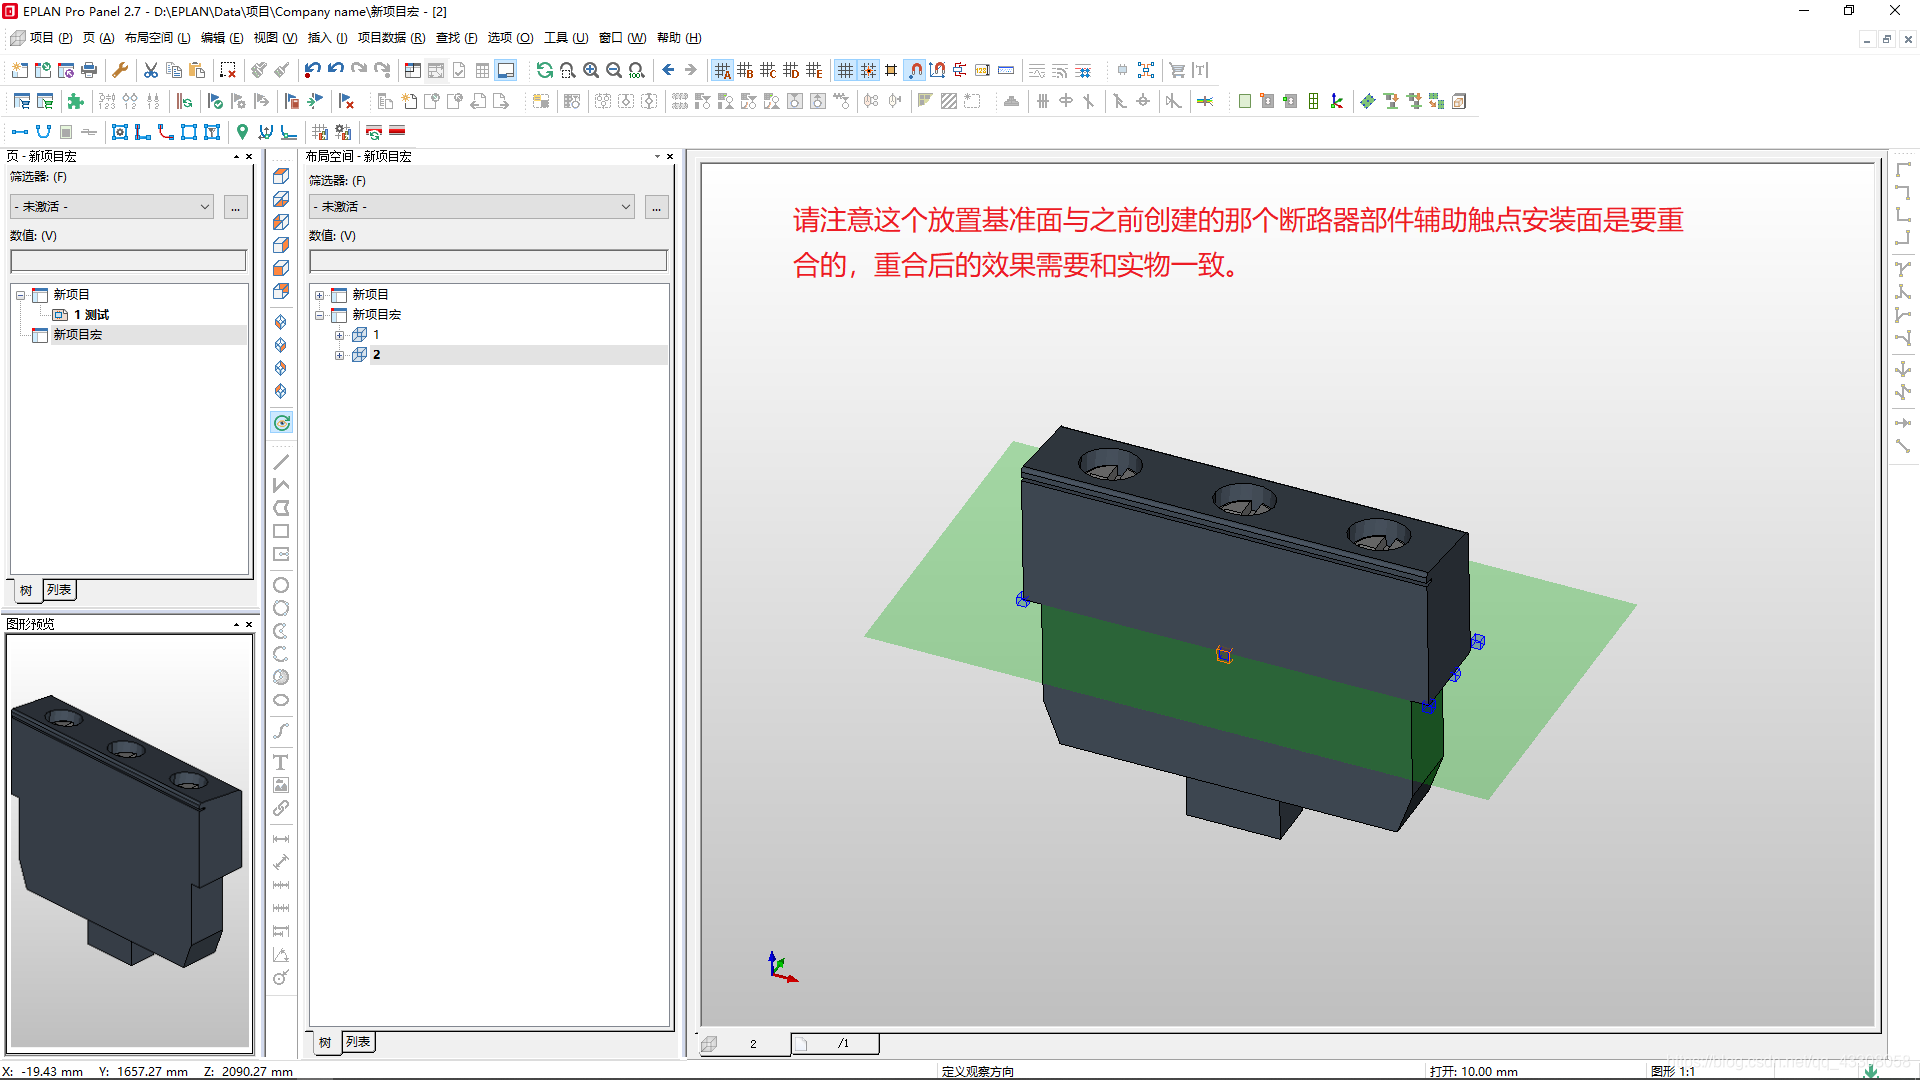Image resolution: width=1920 pixels, height=1080 pixels.
Task: Switch to 列表 tab in page navigator
Action: pyautogui.click(x=59, y=590)
